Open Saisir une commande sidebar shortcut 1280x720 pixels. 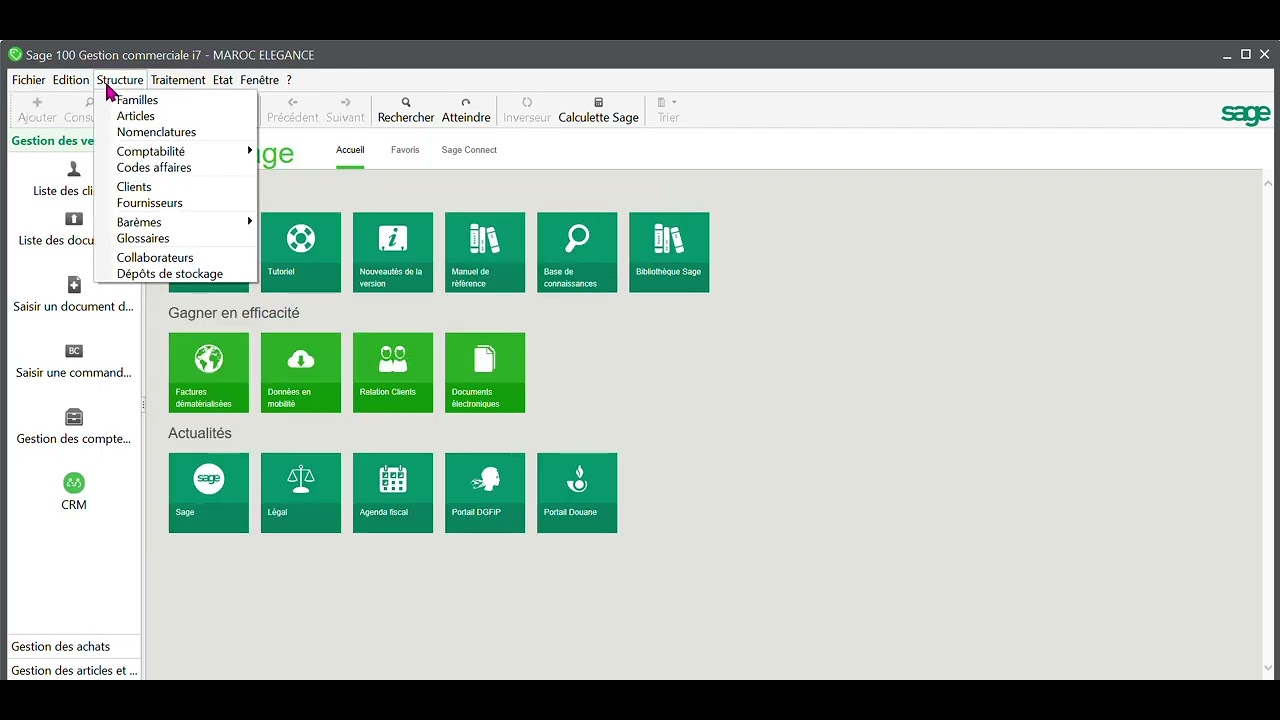74,360
